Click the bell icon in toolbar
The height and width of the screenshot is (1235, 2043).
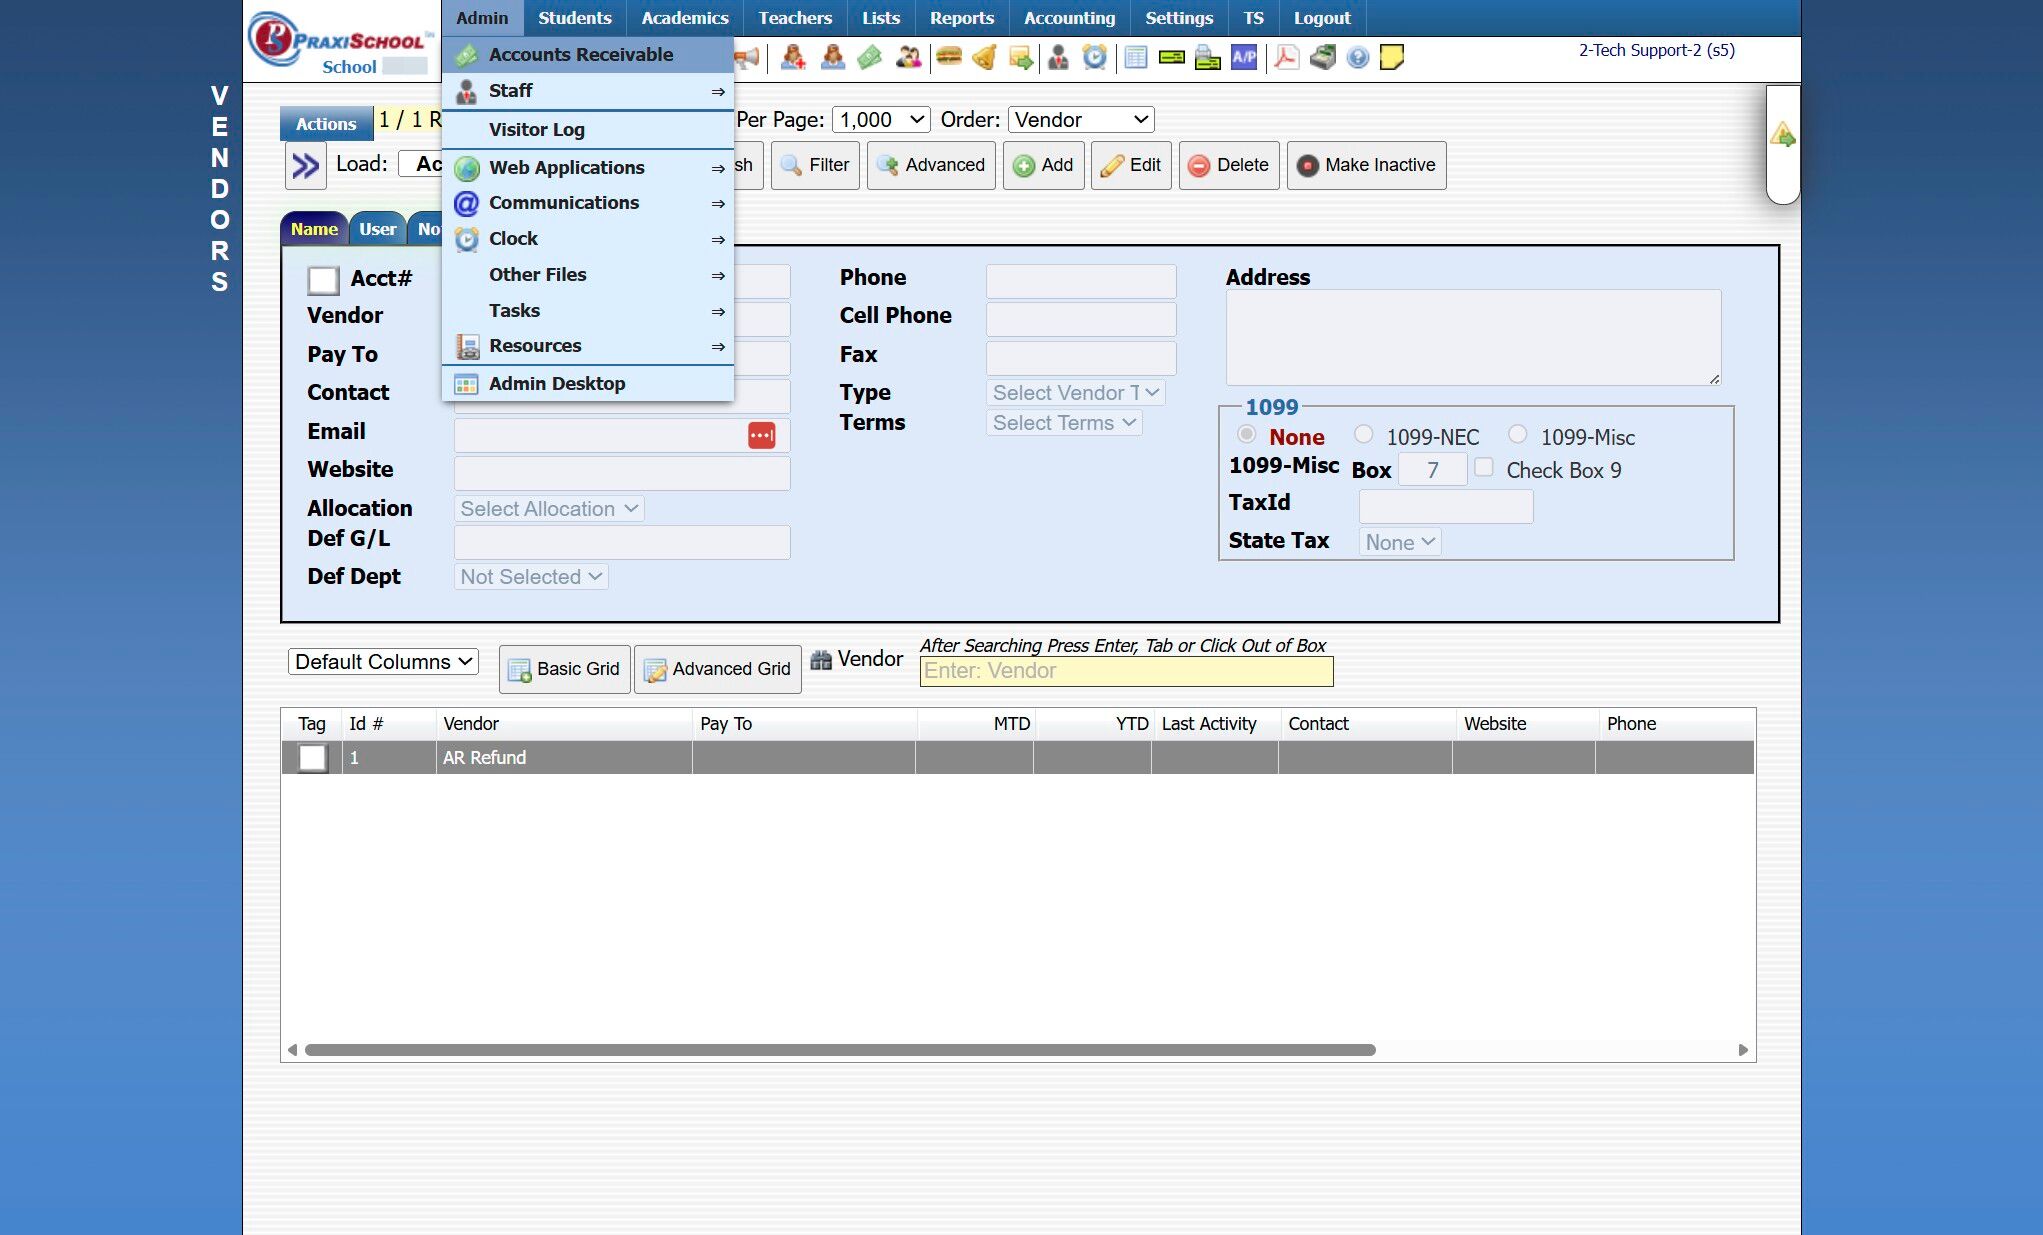[x=984, y=57]
